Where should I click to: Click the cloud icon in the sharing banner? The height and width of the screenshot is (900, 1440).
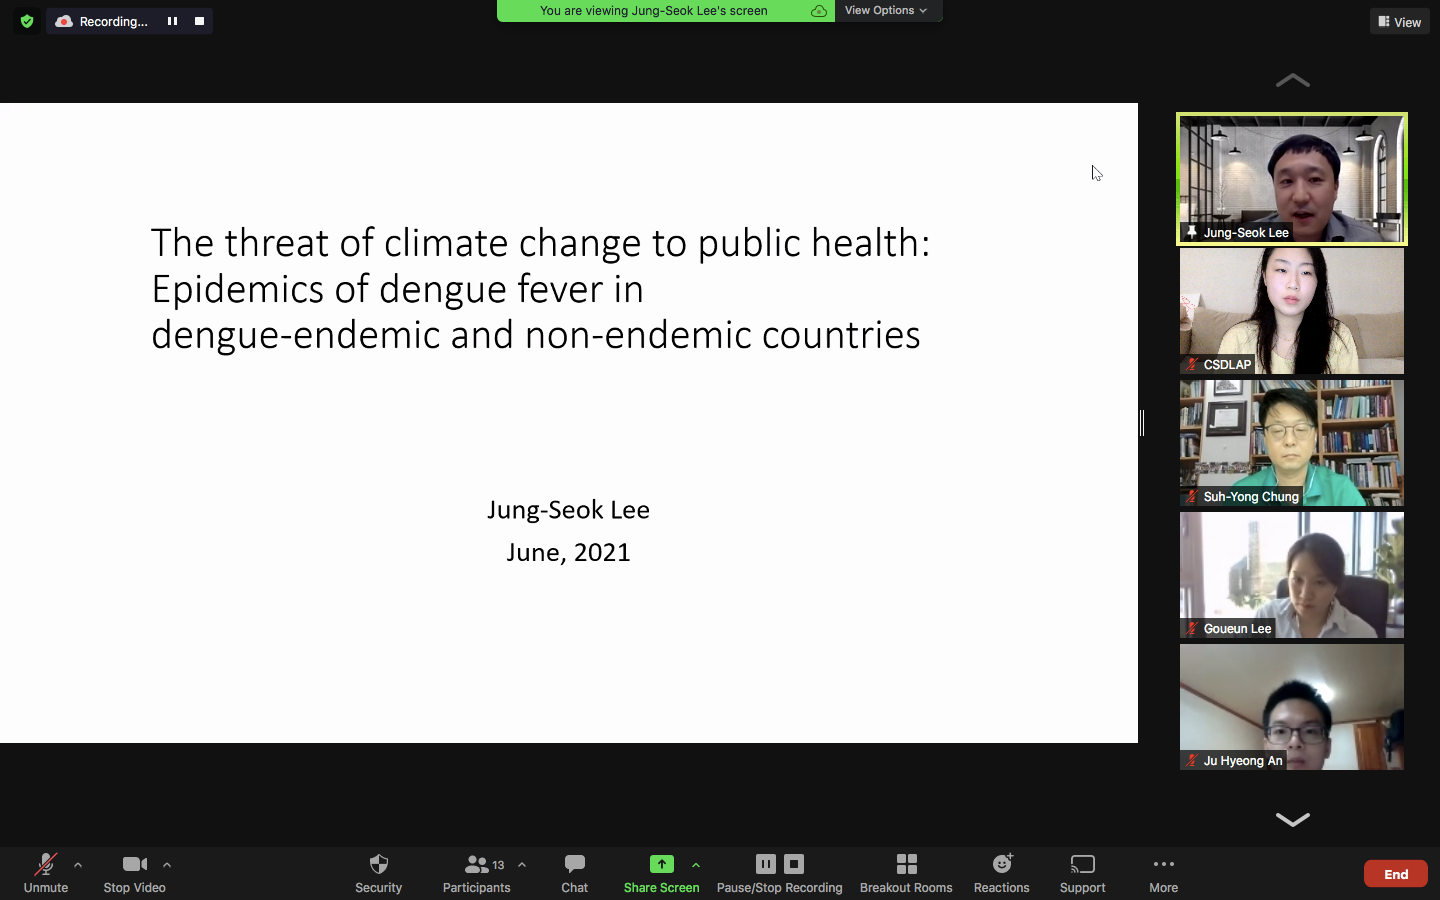click(x=819, y=11)
